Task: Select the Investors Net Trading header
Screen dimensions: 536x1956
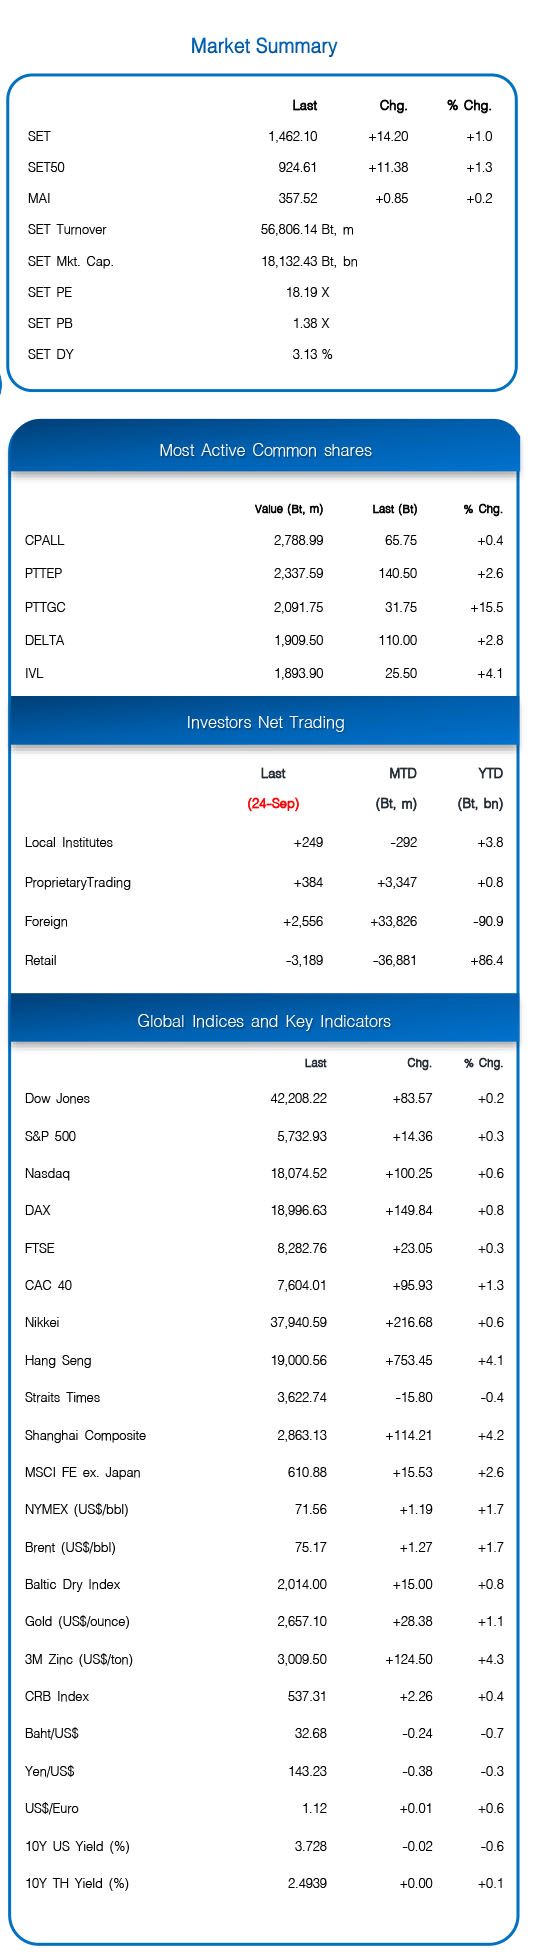Action: [x=265, y=722]
